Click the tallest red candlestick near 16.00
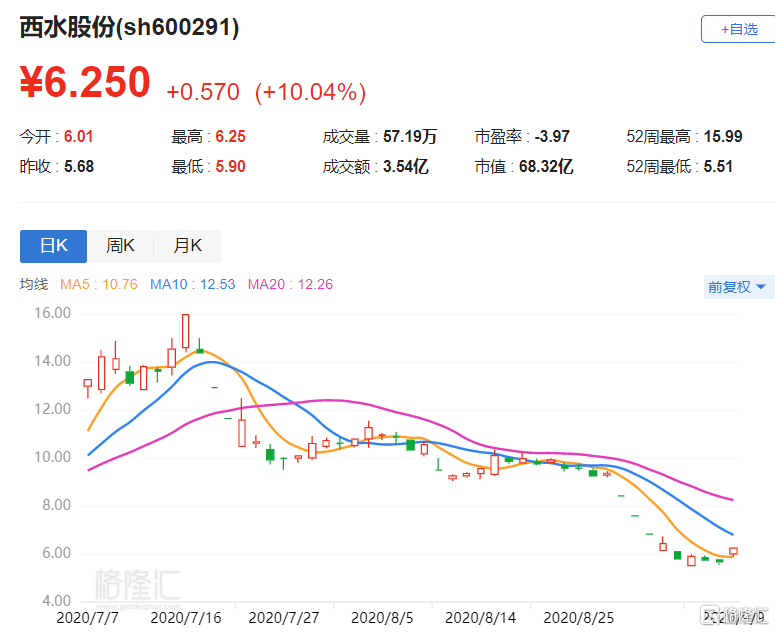Viewport: 775px width, 632px height. coord(186,331)
